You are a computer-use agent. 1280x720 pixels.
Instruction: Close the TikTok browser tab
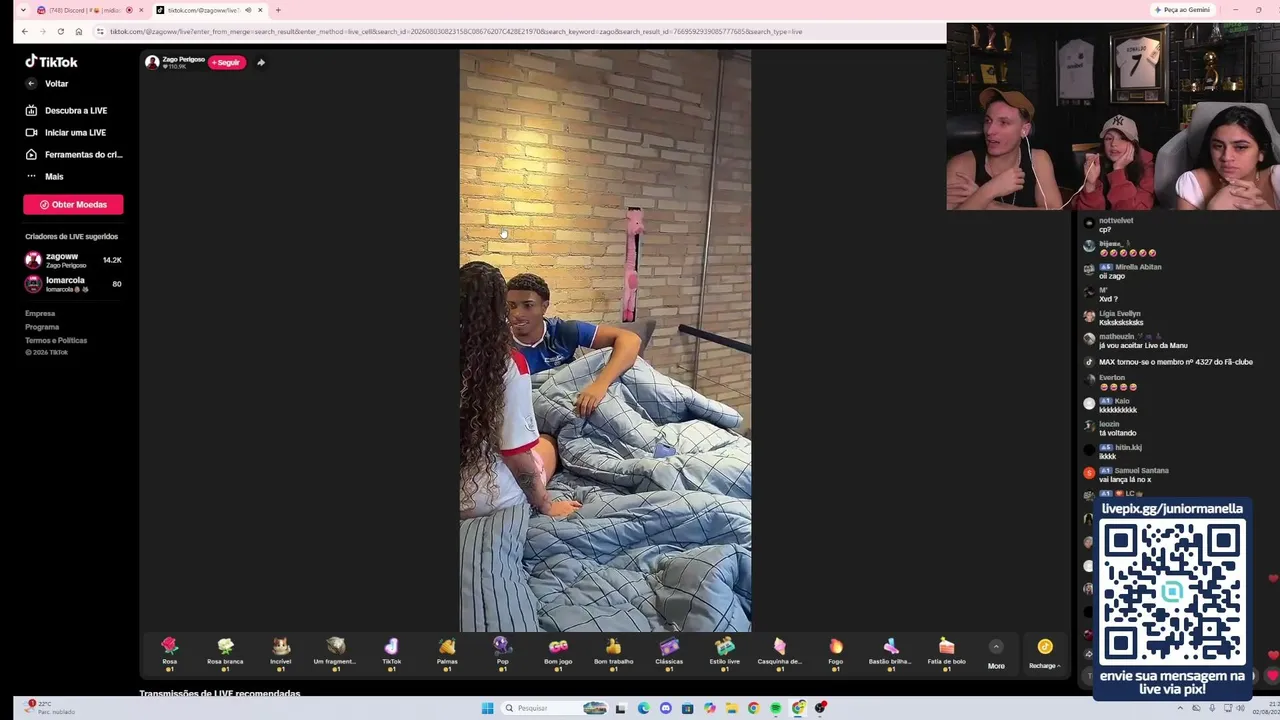point(260,10)
